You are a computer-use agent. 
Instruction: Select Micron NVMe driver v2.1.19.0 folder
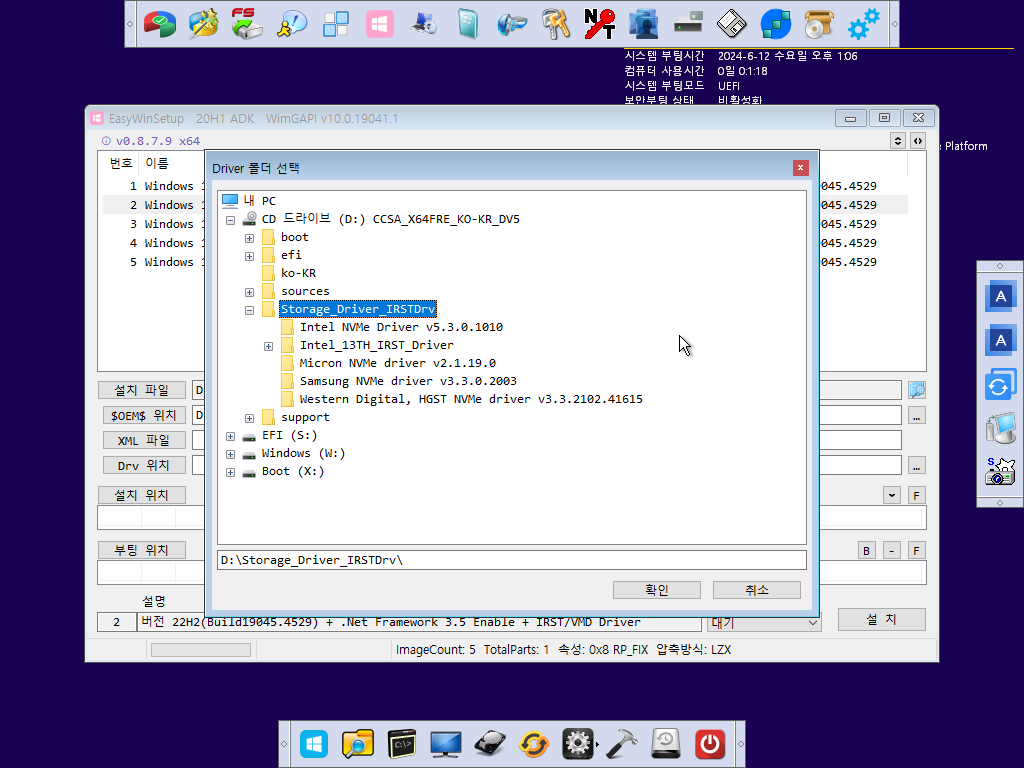(x=397, y=363)
